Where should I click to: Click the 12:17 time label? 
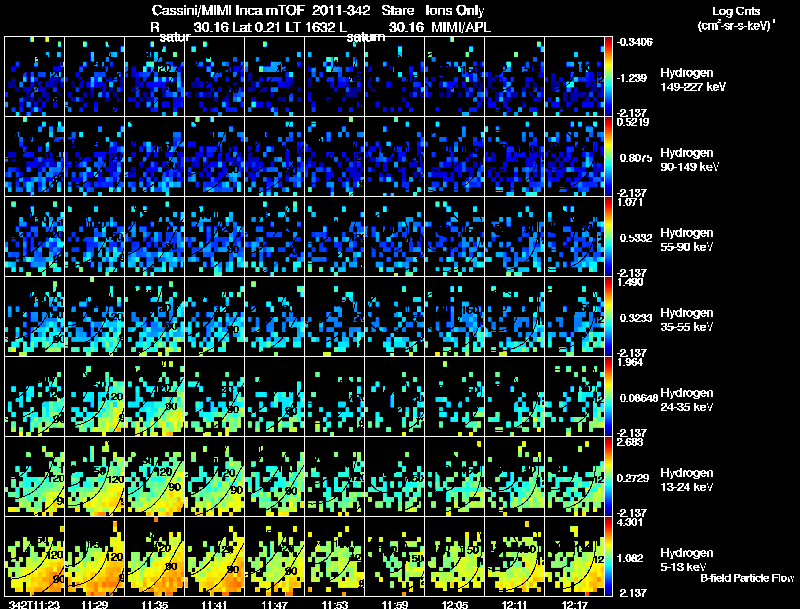[574, 604]
